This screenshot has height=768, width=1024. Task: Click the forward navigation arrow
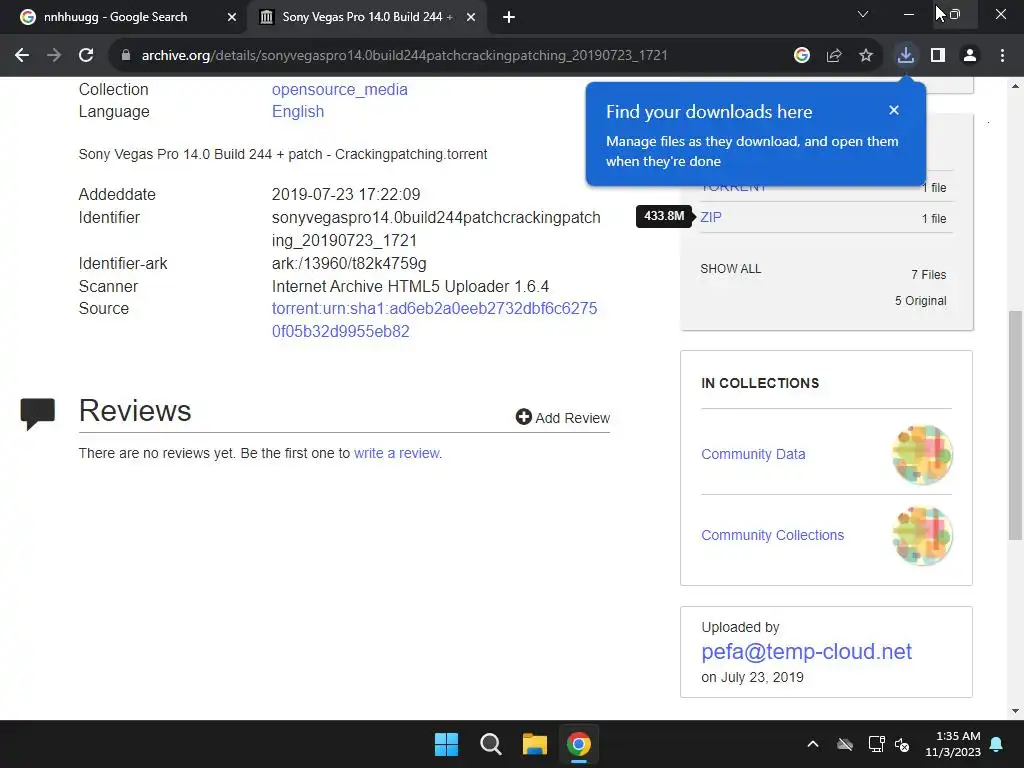[x=54, y=56]
